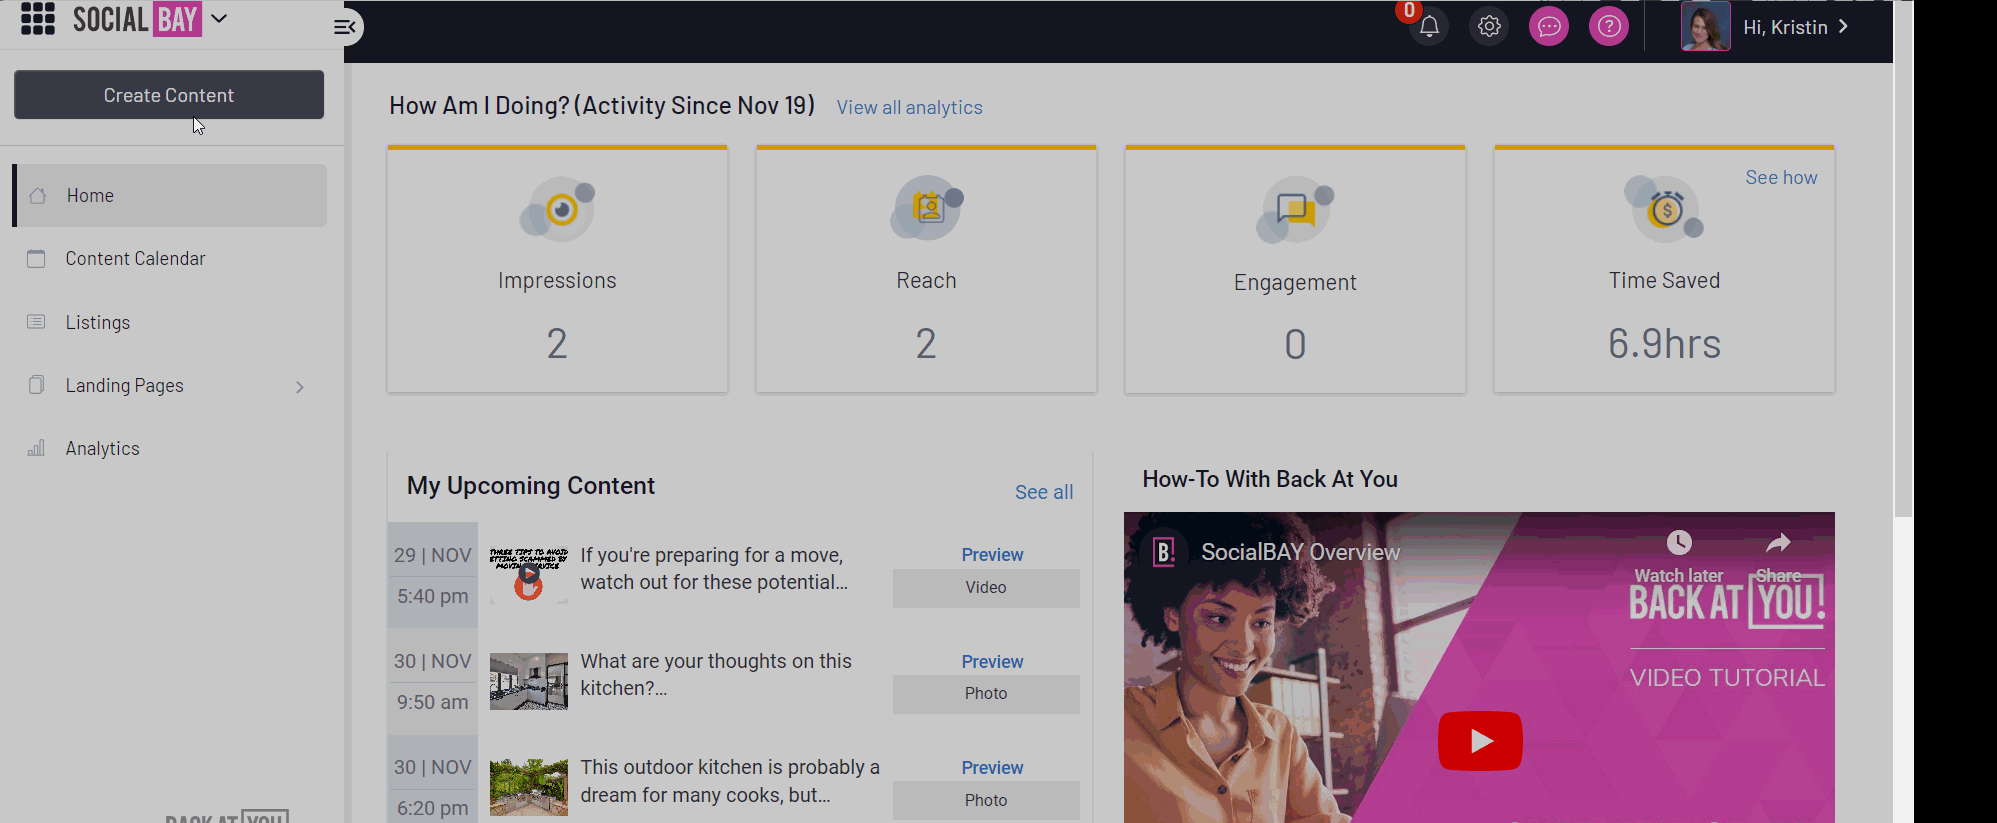The height and width of the screenshot is (823, 1997).
Task: Click the Home house icon
Action: [x=37, y=196]
